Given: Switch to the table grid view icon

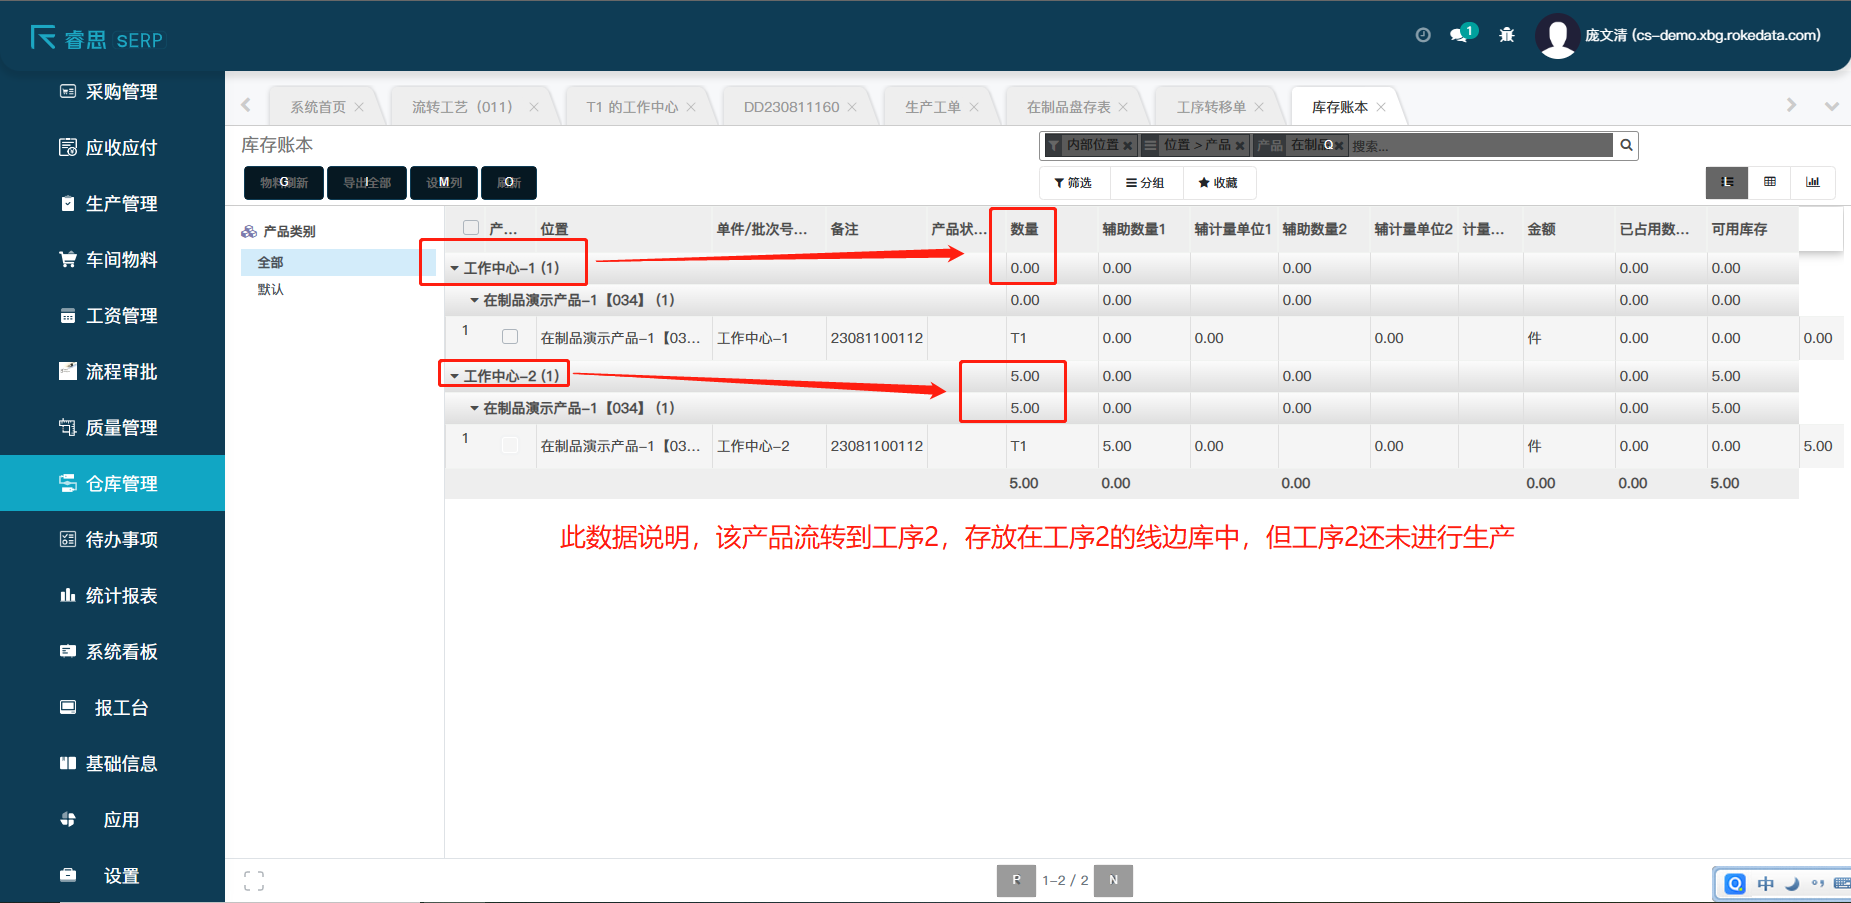Looking at the screenshot, I should click(x=1769, y=182).
